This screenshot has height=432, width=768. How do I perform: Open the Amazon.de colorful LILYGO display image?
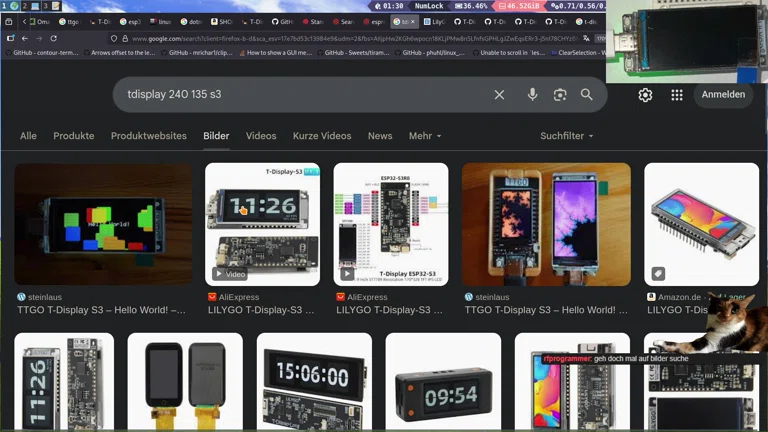[701, 224]
